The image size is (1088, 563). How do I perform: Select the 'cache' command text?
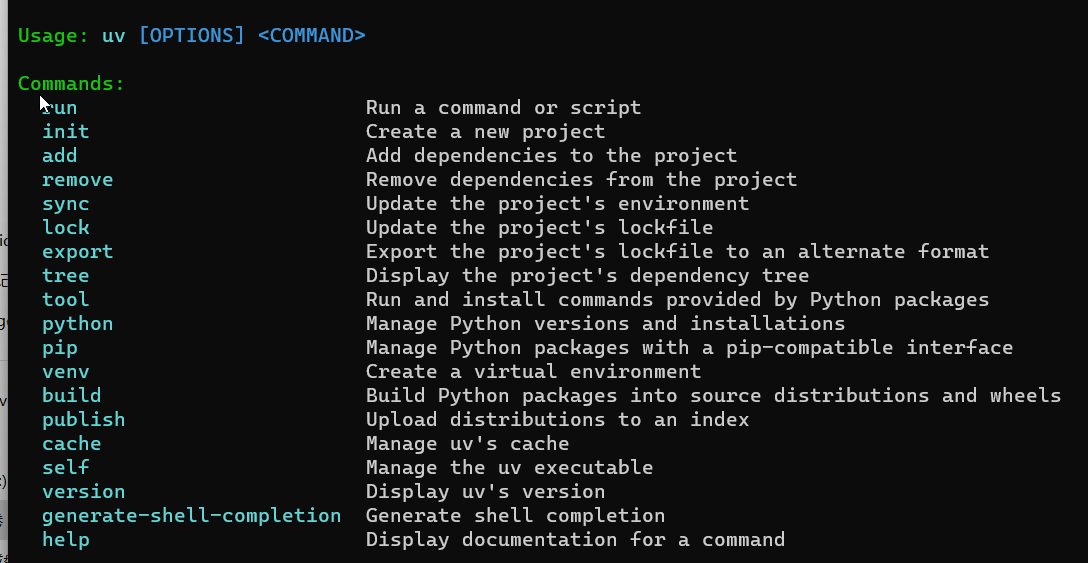point(71,444)
